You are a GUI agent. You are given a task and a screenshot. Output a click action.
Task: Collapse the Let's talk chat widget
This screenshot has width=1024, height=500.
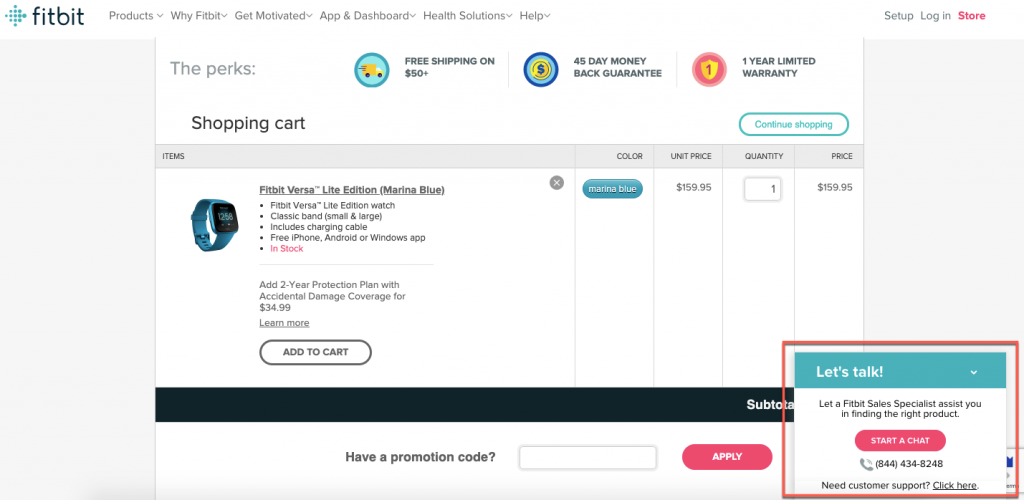[x=974, y=372]
